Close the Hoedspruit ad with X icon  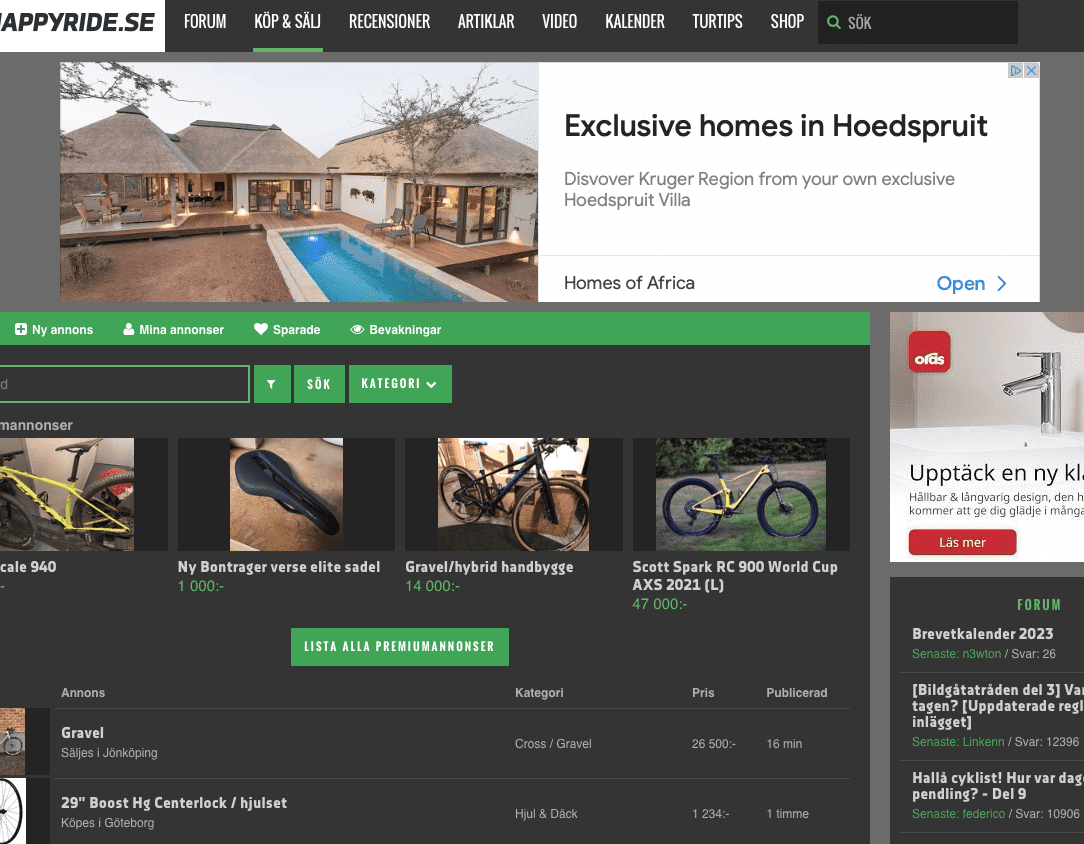[x=1031, y=71]
